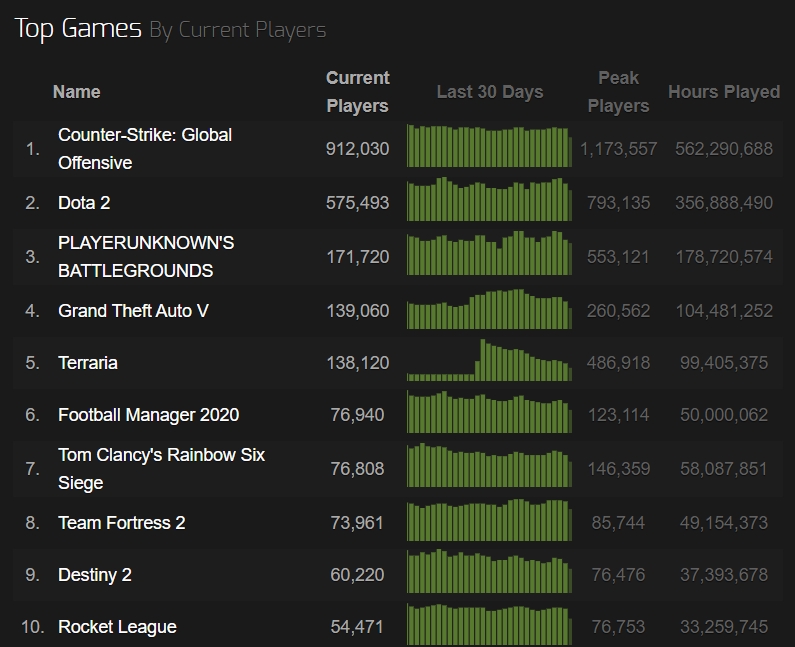Click the Rainbow Six Siege 30-day chart
This screenshot has height=647, width=795.
click(489, 465)
